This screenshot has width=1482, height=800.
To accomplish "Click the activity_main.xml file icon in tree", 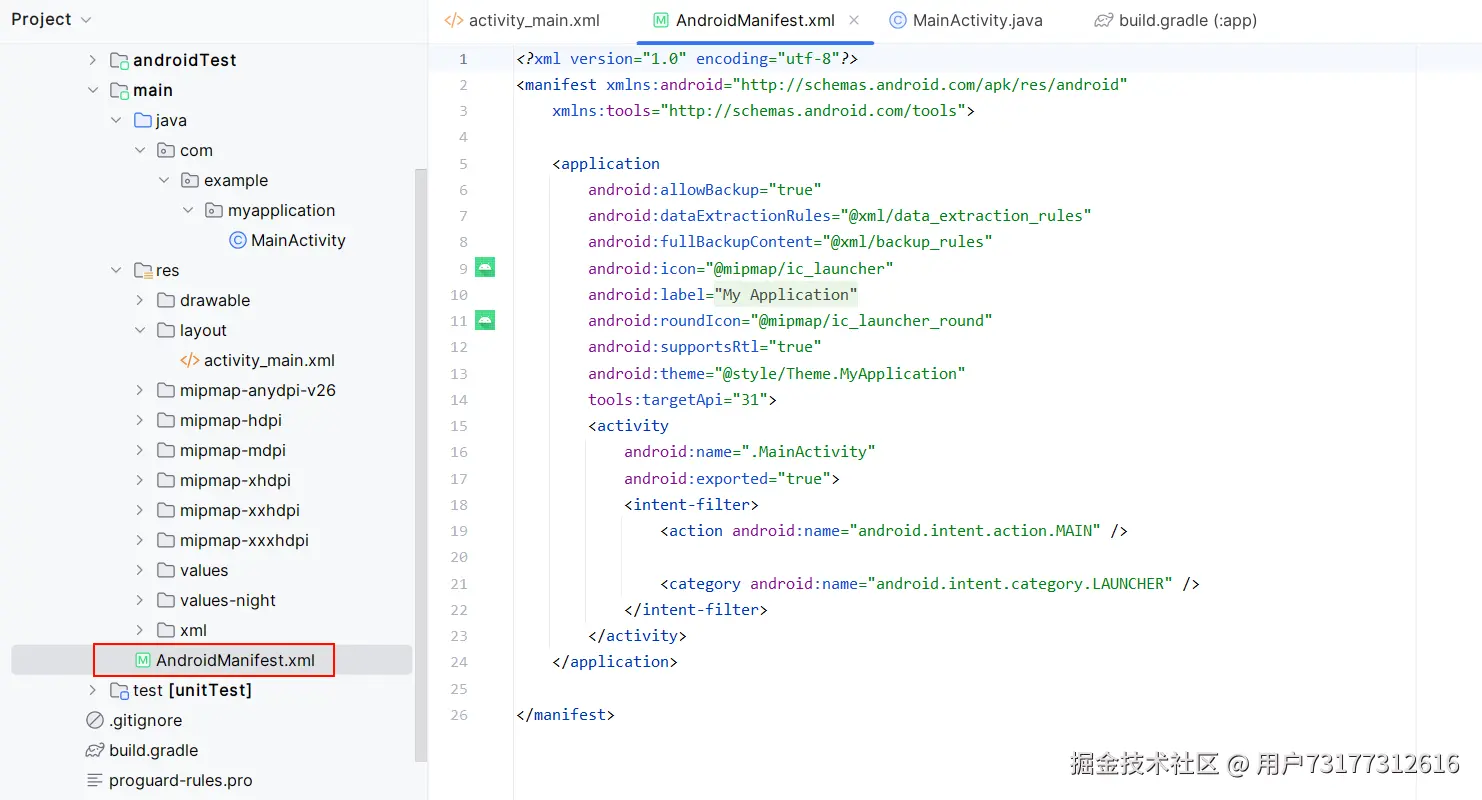I will pos(190,360).
